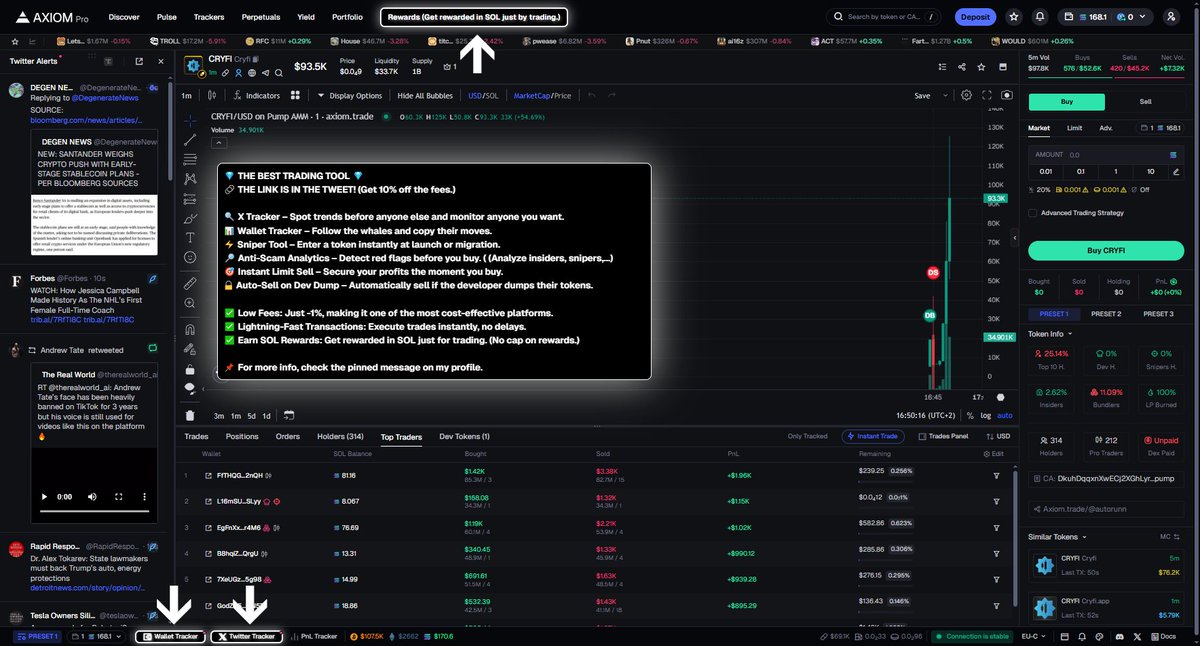The width and height of the screenshot is (1200, 646).
Task: Enable the Advanced Trading Strategy checkbox
Action: point(1033,212)
